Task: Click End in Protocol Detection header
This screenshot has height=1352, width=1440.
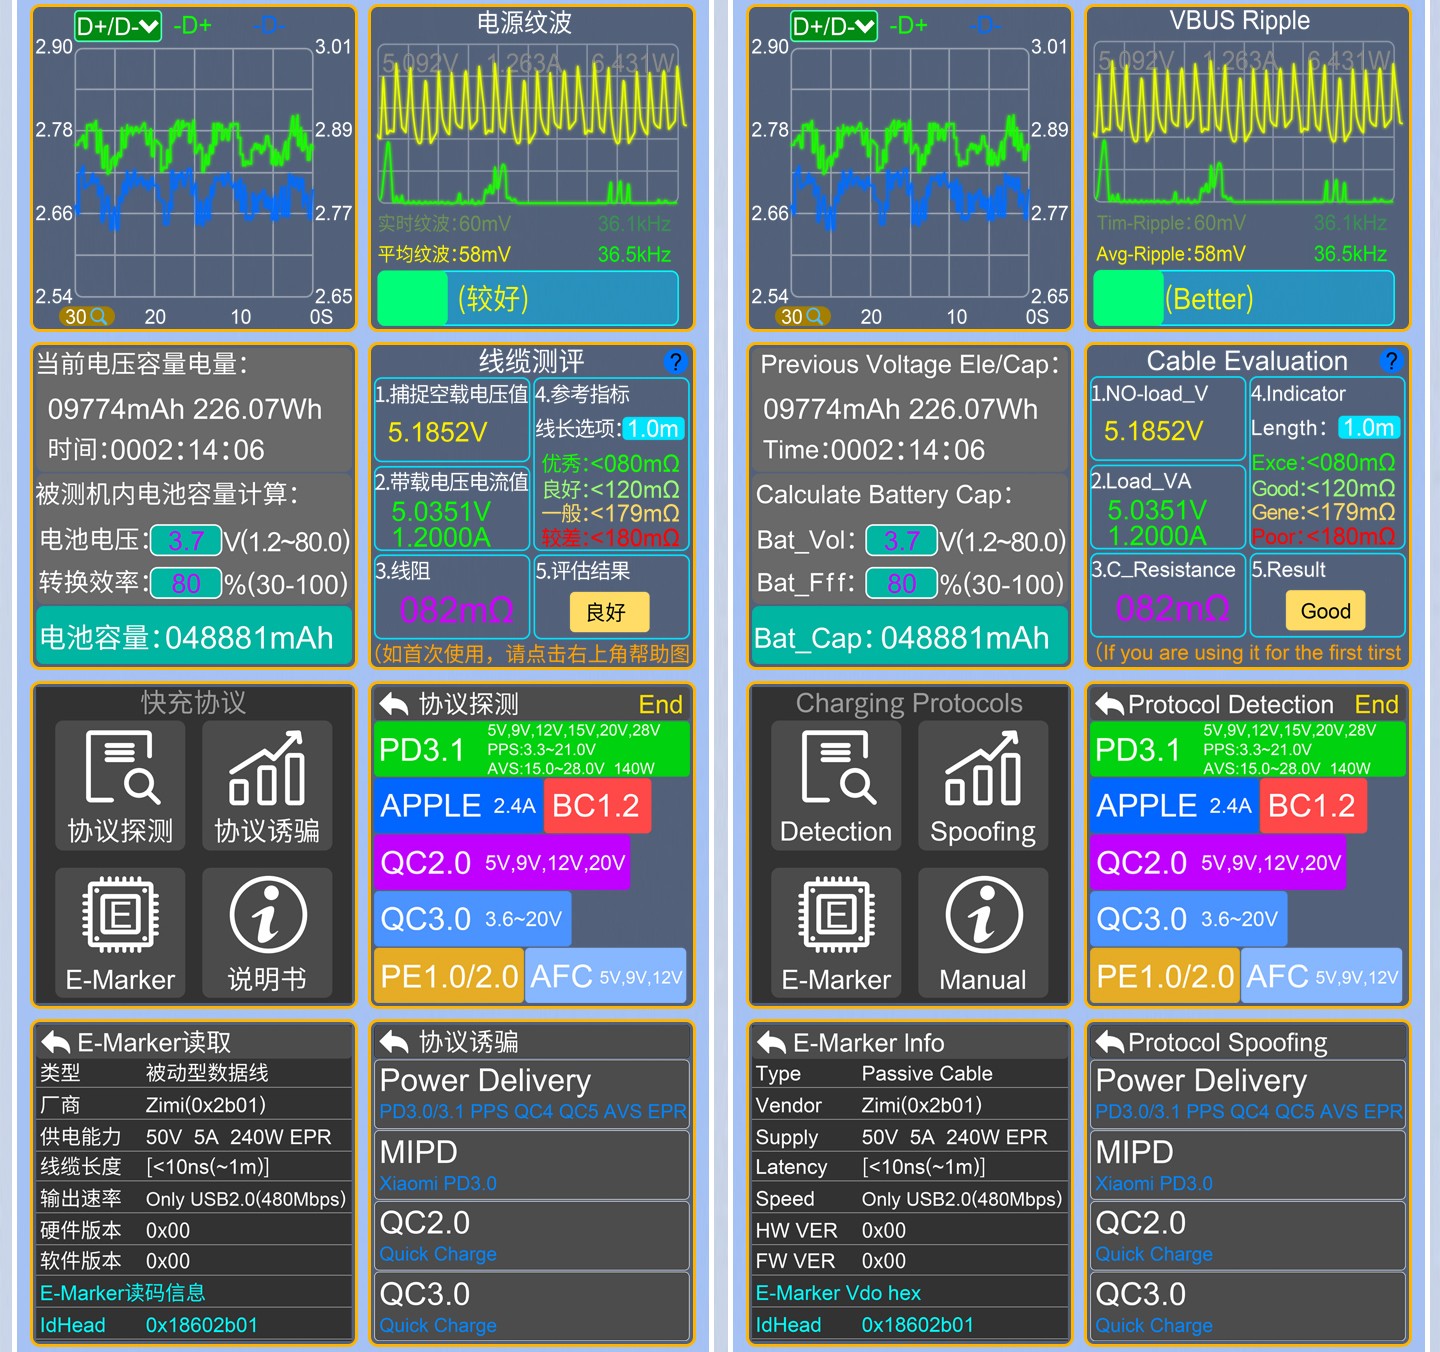Action: click(1377, 705)
